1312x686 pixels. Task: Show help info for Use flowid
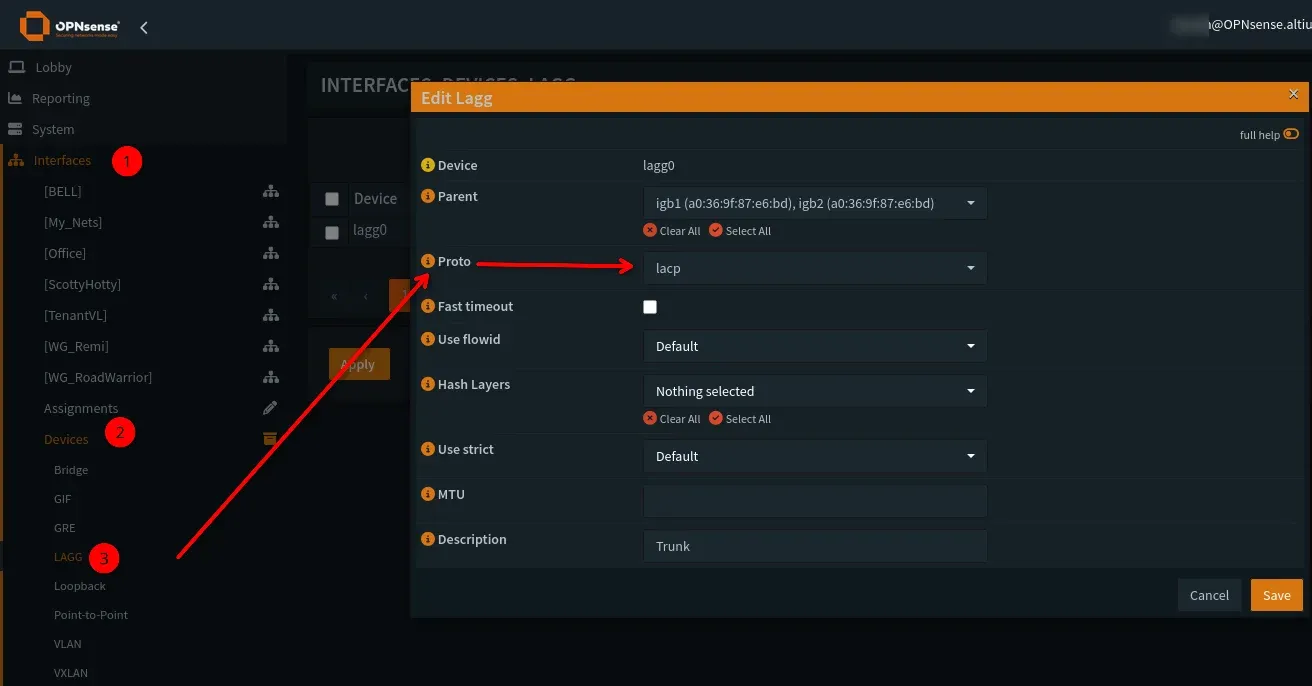click(428, 340)
